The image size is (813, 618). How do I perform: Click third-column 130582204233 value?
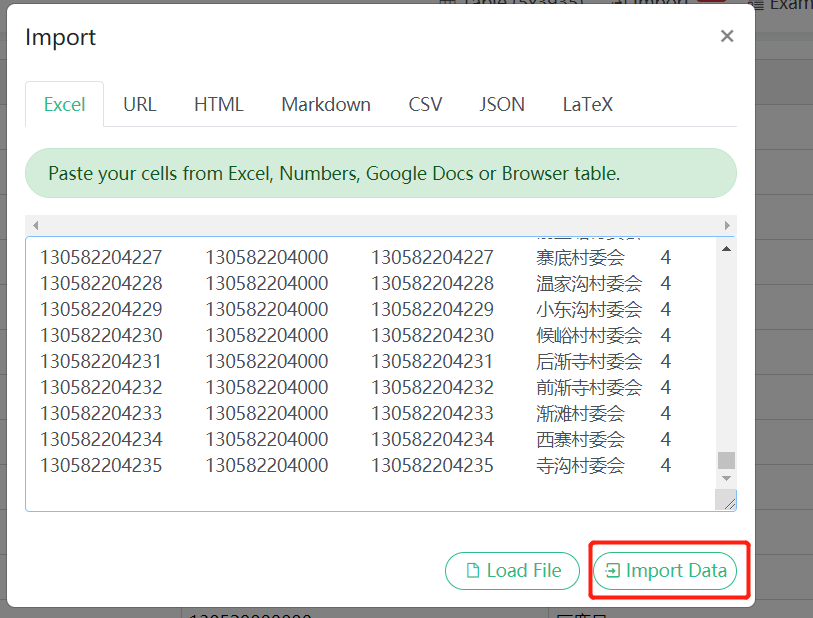[x=432, y=413]
